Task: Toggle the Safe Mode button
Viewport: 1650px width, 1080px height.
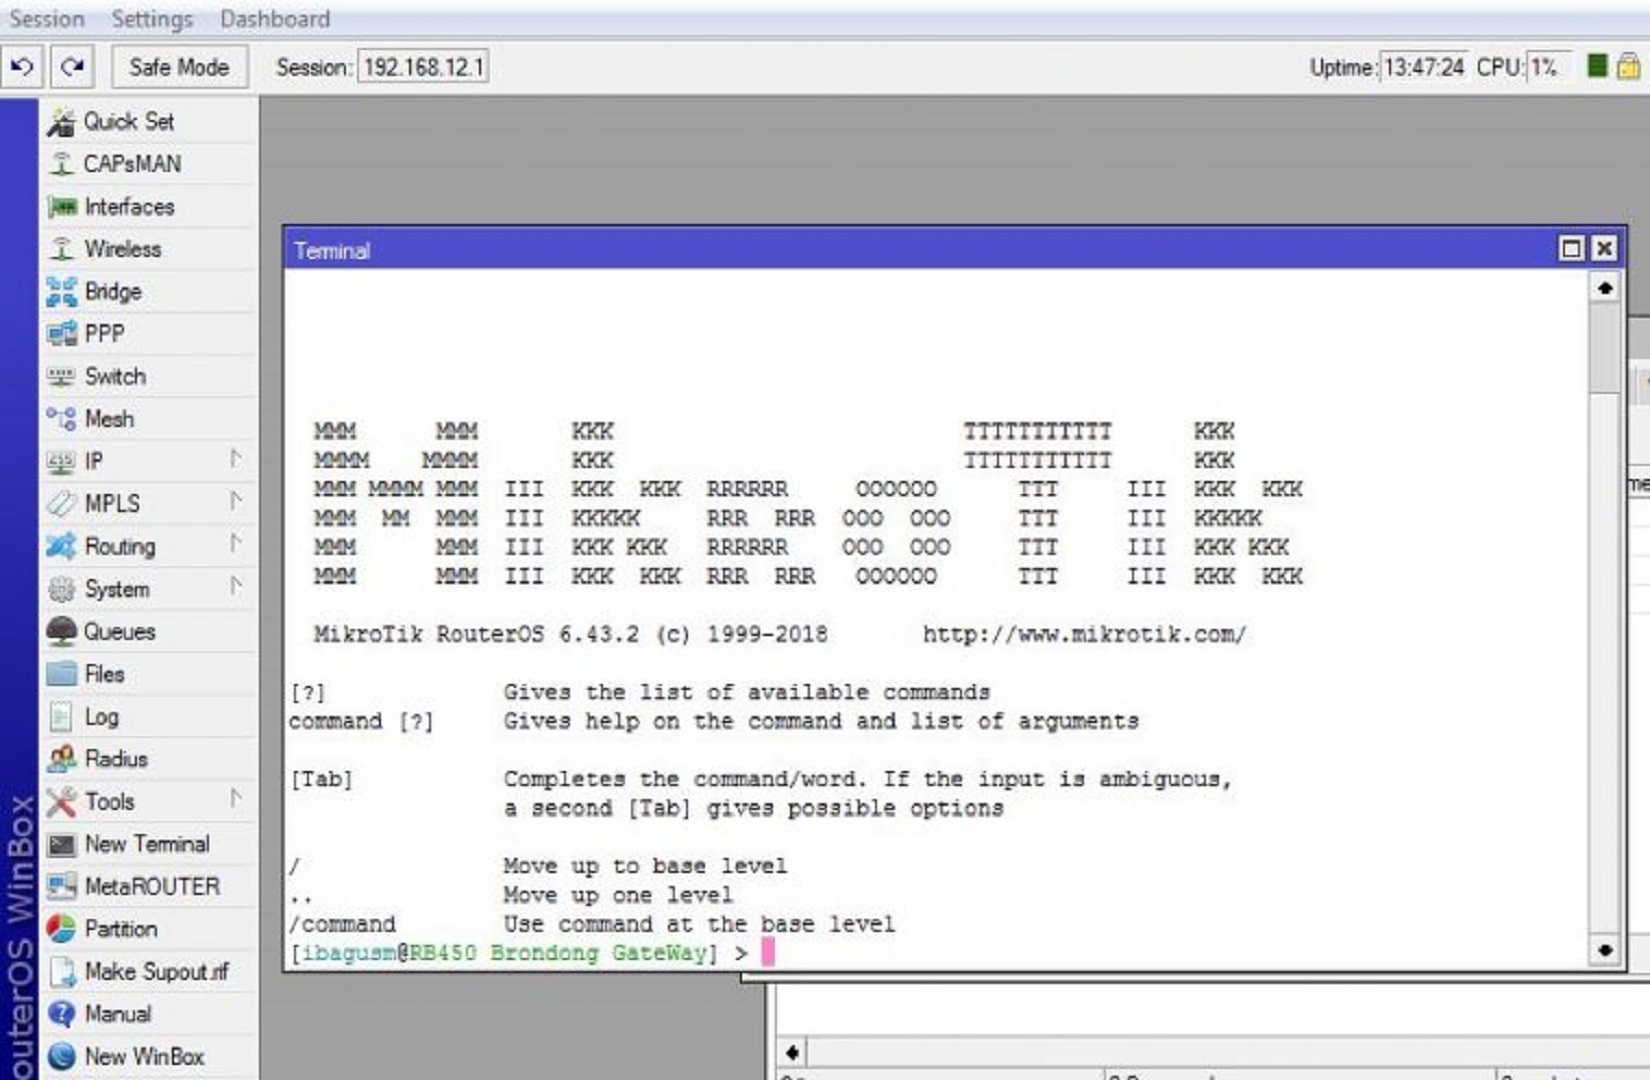Action: tap(179, 67)
